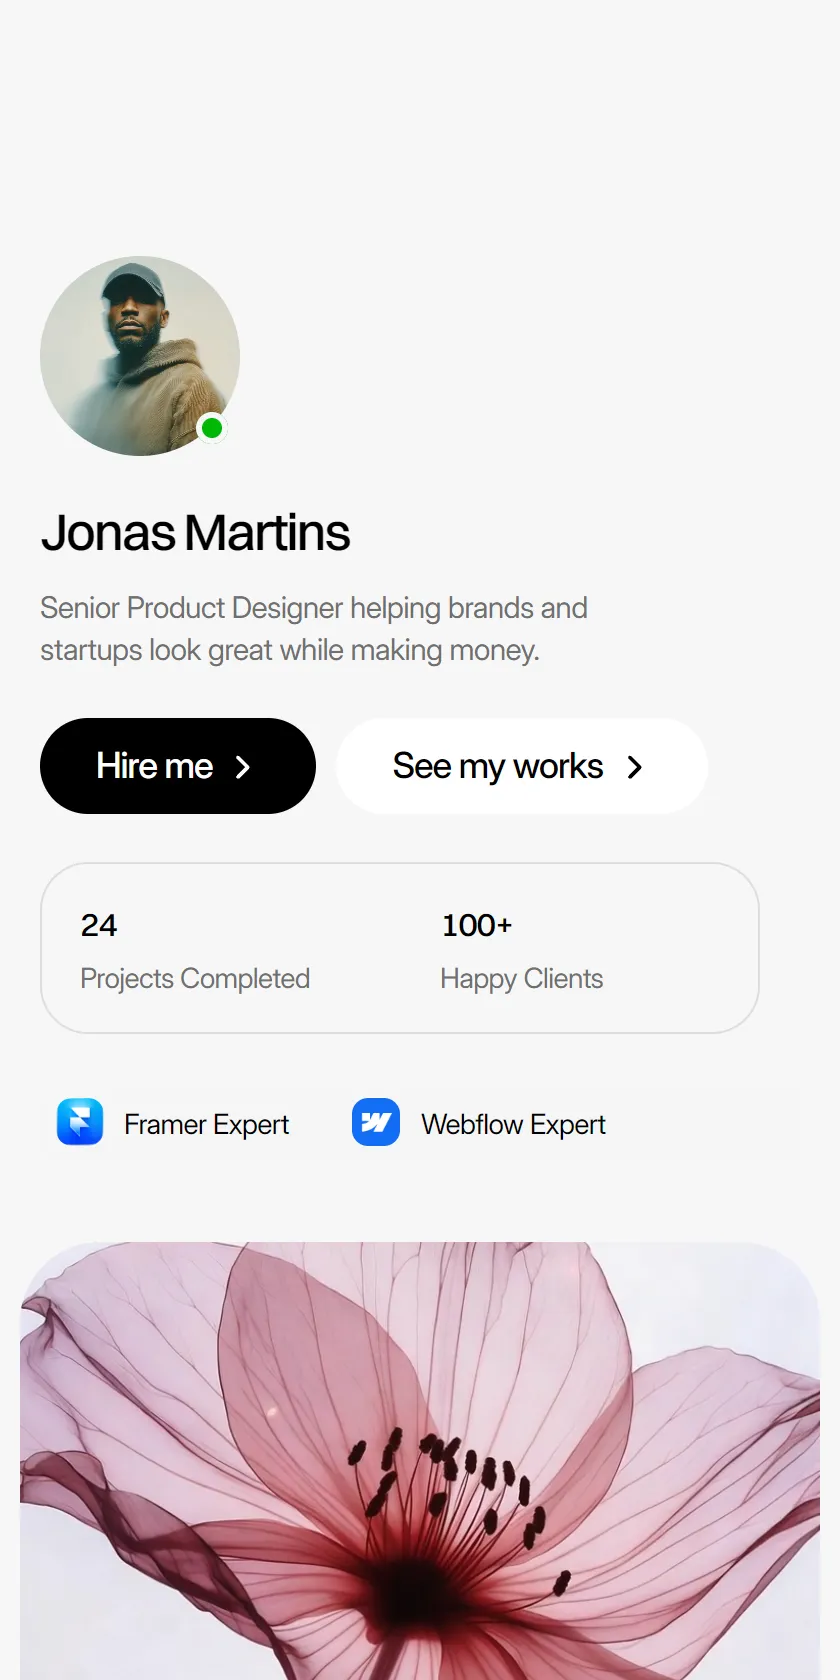Click the 24 projects number
Screen dimensions: 840x1680
pyautogui.click(x=99, y=925)
